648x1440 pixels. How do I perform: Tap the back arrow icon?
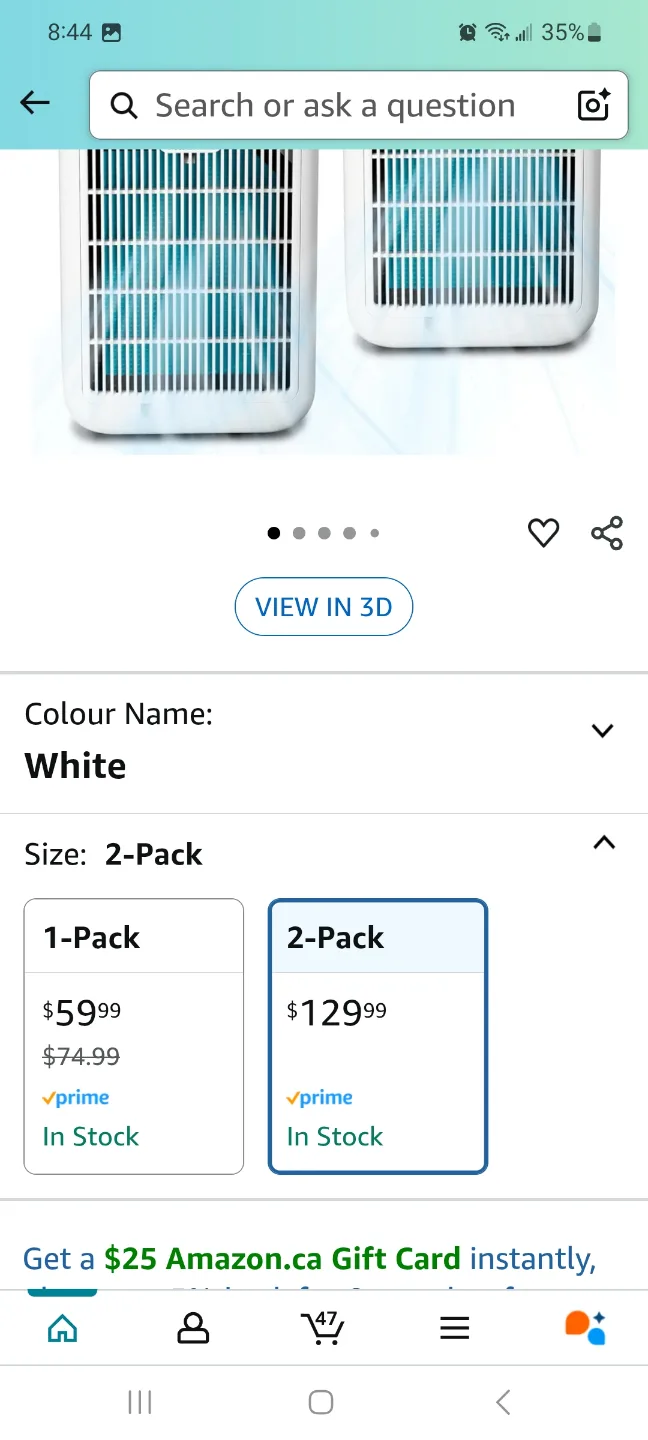click(35, 103)
